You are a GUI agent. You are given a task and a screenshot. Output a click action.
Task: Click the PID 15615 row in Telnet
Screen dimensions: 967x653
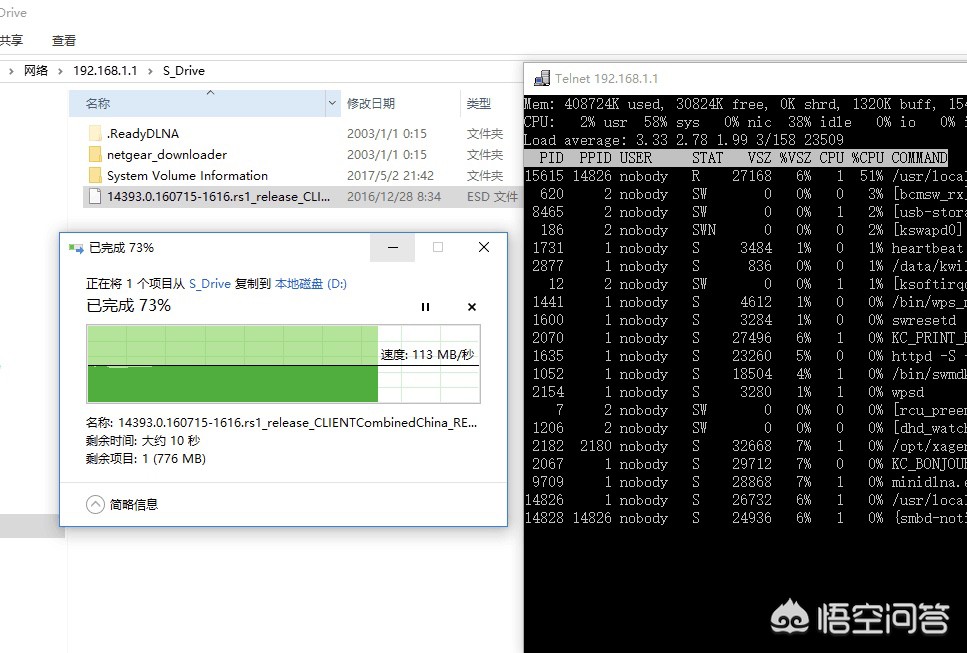coord(745,176)
